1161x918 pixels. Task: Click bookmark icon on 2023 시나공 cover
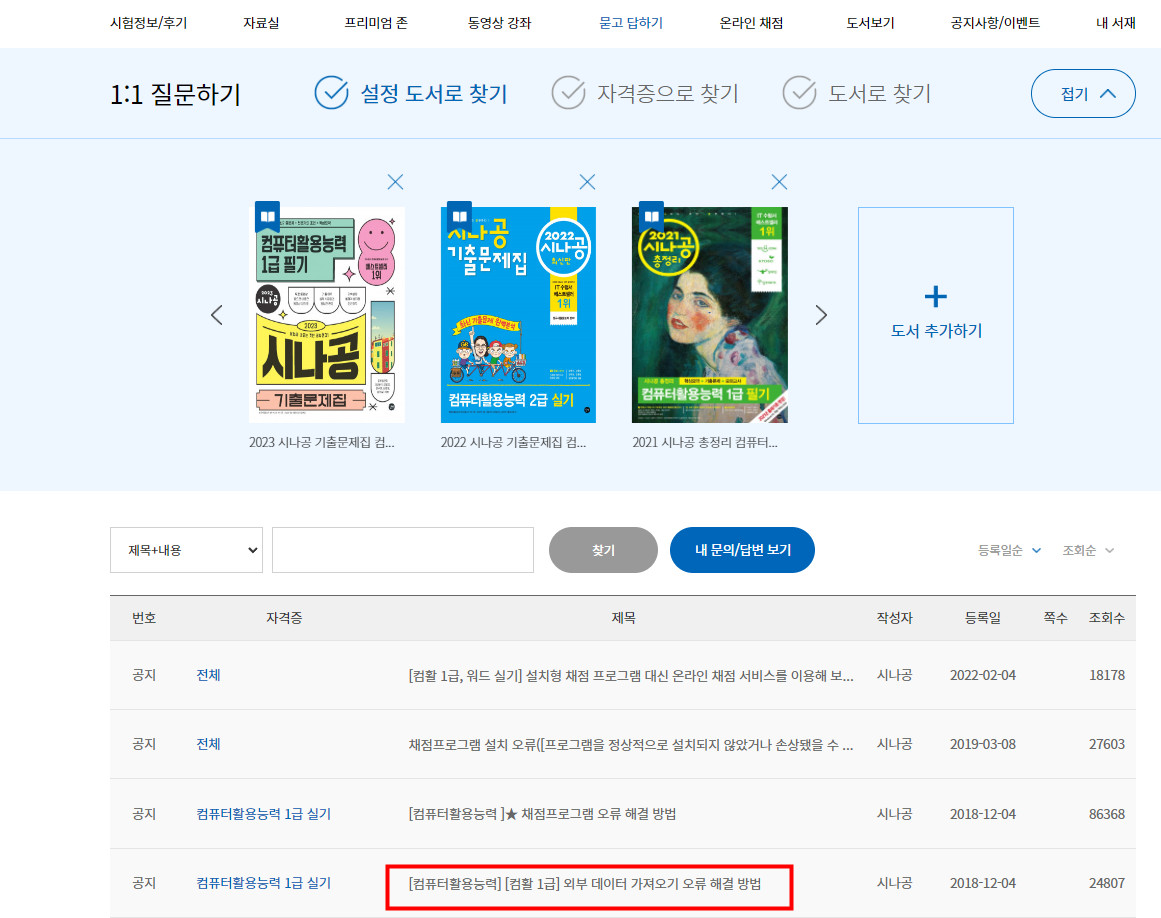coord(267,215)
